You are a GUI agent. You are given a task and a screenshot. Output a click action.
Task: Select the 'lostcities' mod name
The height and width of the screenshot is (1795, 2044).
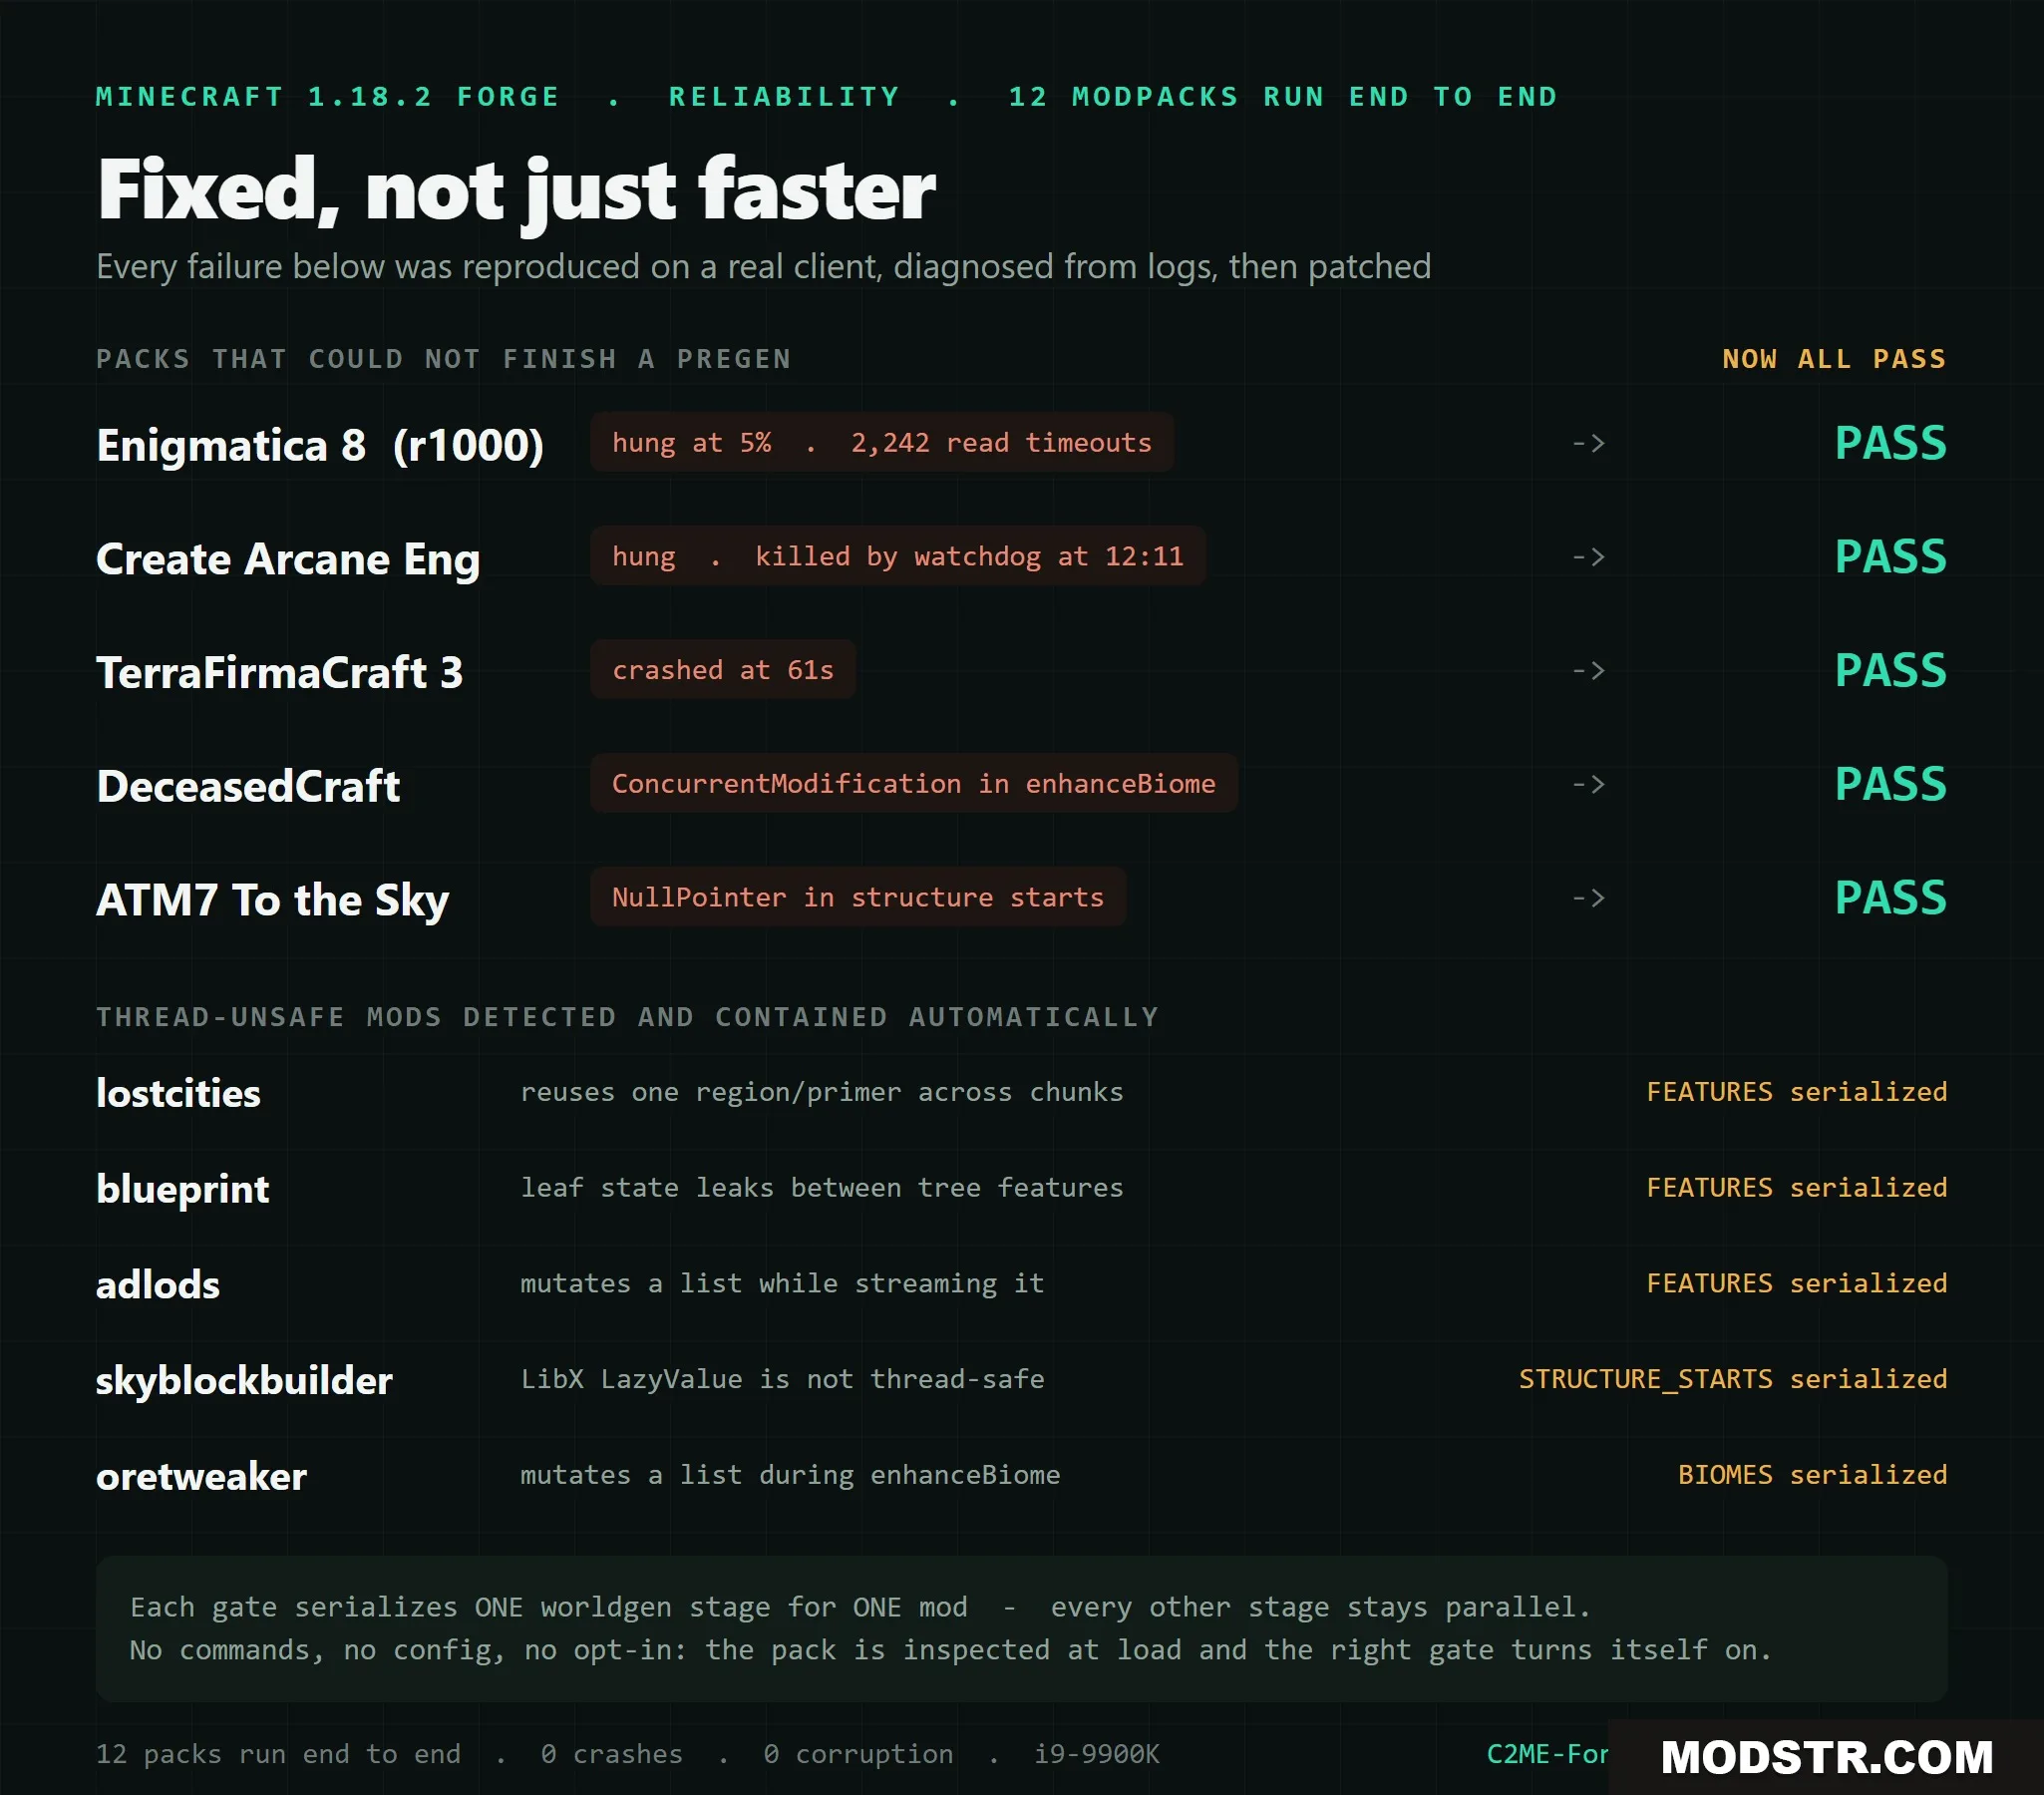pyautogui.click(x=178, y=1093)
